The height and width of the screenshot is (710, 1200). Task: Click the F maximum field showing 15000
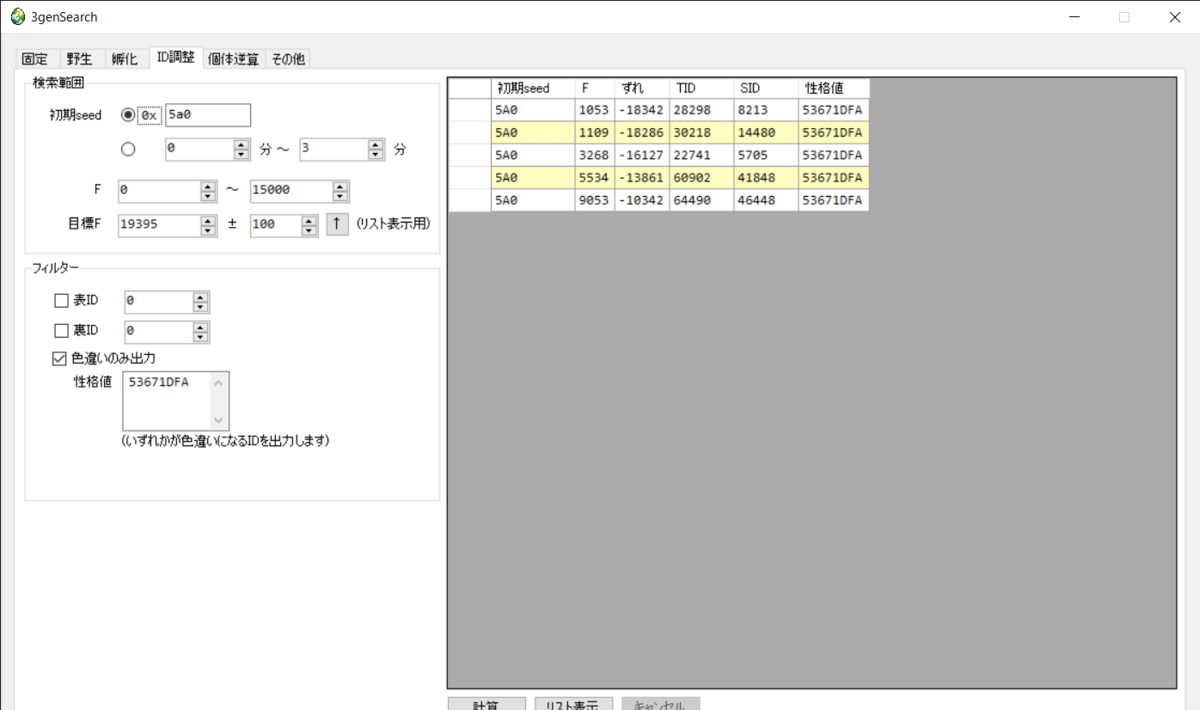tap(299, 190)
